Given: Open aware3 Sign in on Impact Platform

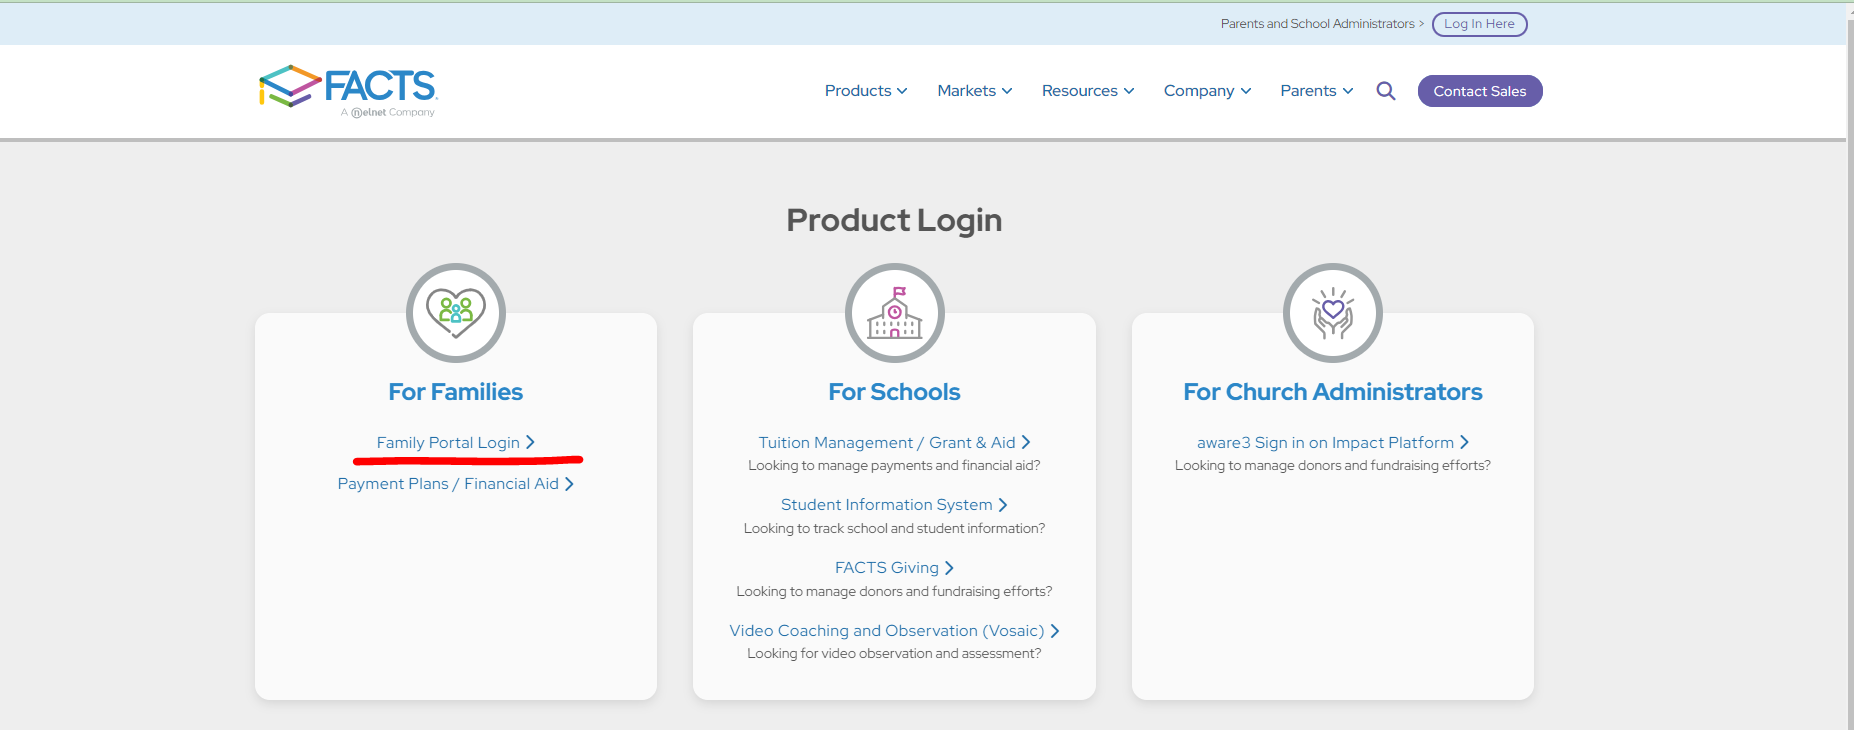Looking at the screenshot, I should point(1333,442).
